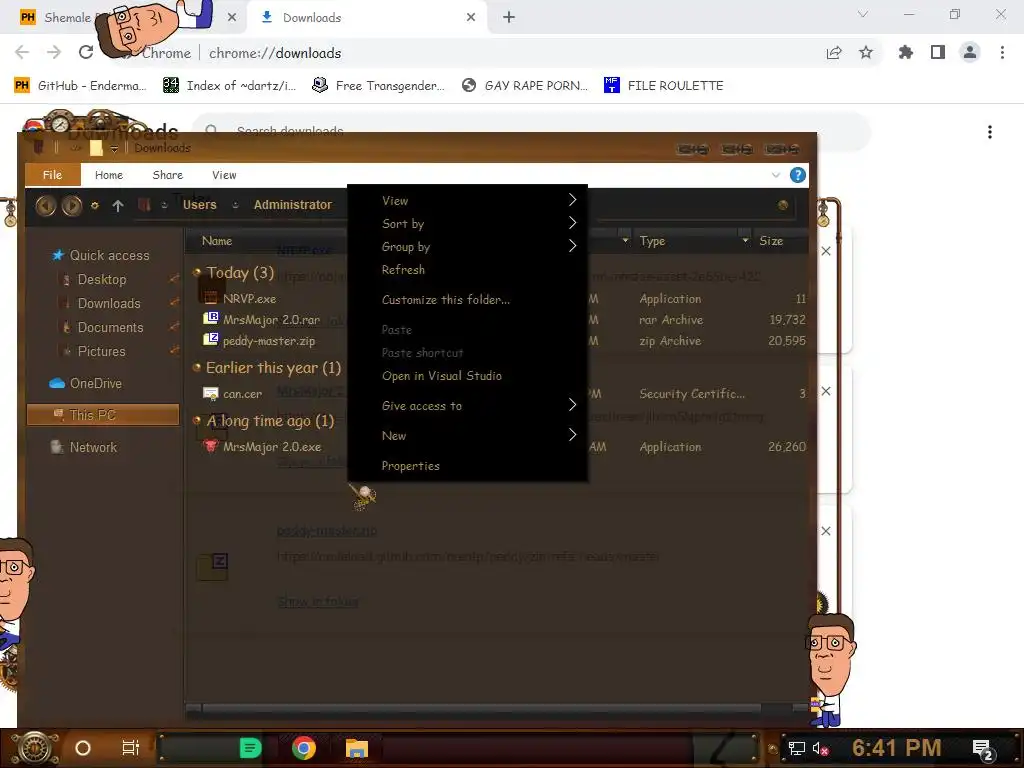1024x768 pixels.
Task: Open Cortana circle on the taskbar
Action: pos(83,748)
